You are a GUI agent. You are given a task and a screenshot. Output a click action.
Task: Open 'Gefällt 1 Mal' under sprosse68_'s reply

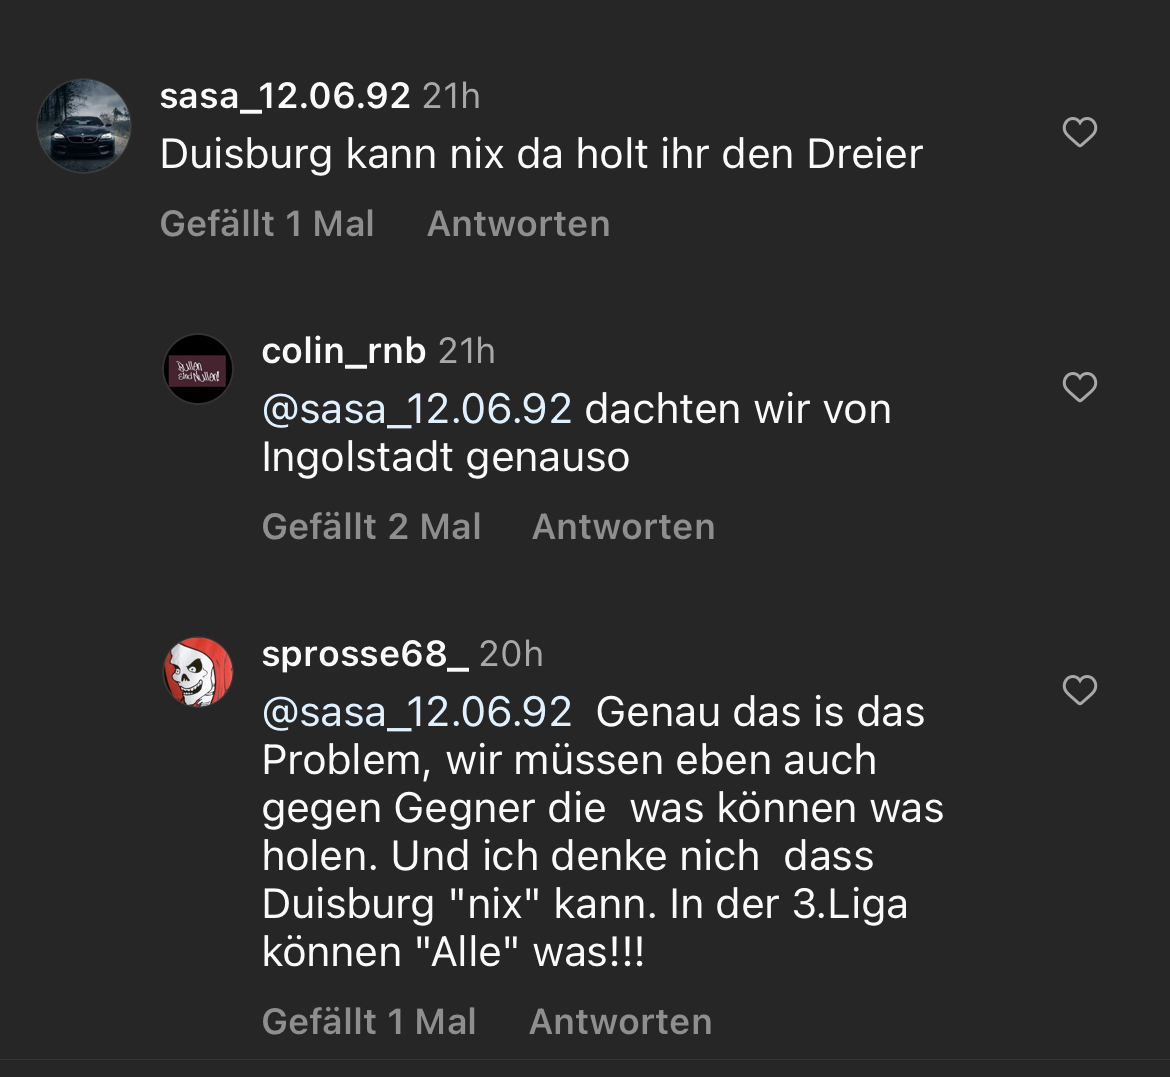click(369, 1022)
